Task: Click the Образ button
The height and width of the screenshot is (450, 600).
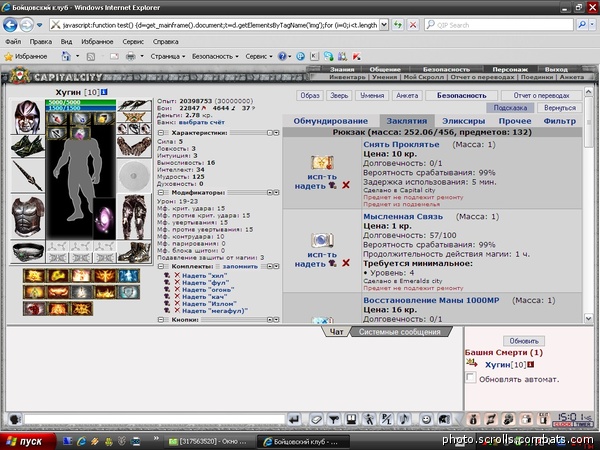Action: point(310,95)
